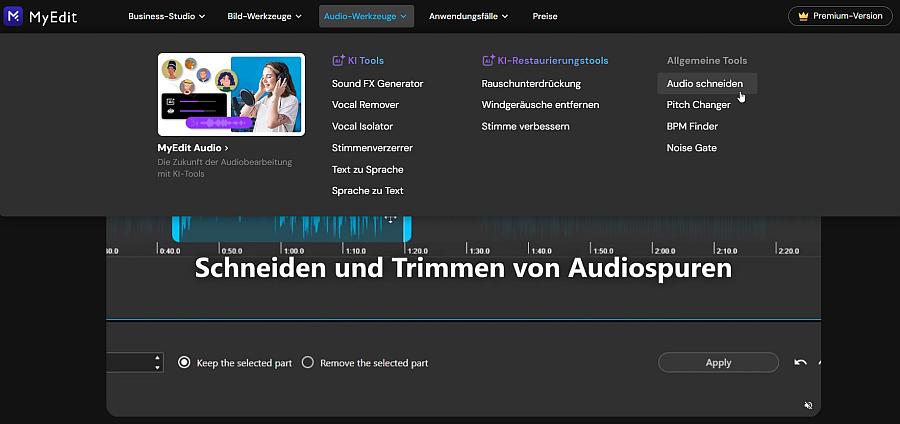
Task: Click the right selection handle on waveform
Action: pos(407,229)
